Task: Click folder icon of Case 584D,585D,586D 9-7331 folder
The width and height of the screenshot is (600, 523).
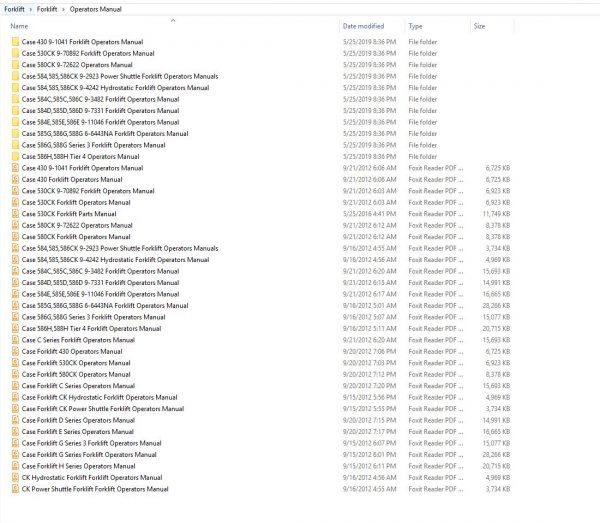Action: [15, 111]
